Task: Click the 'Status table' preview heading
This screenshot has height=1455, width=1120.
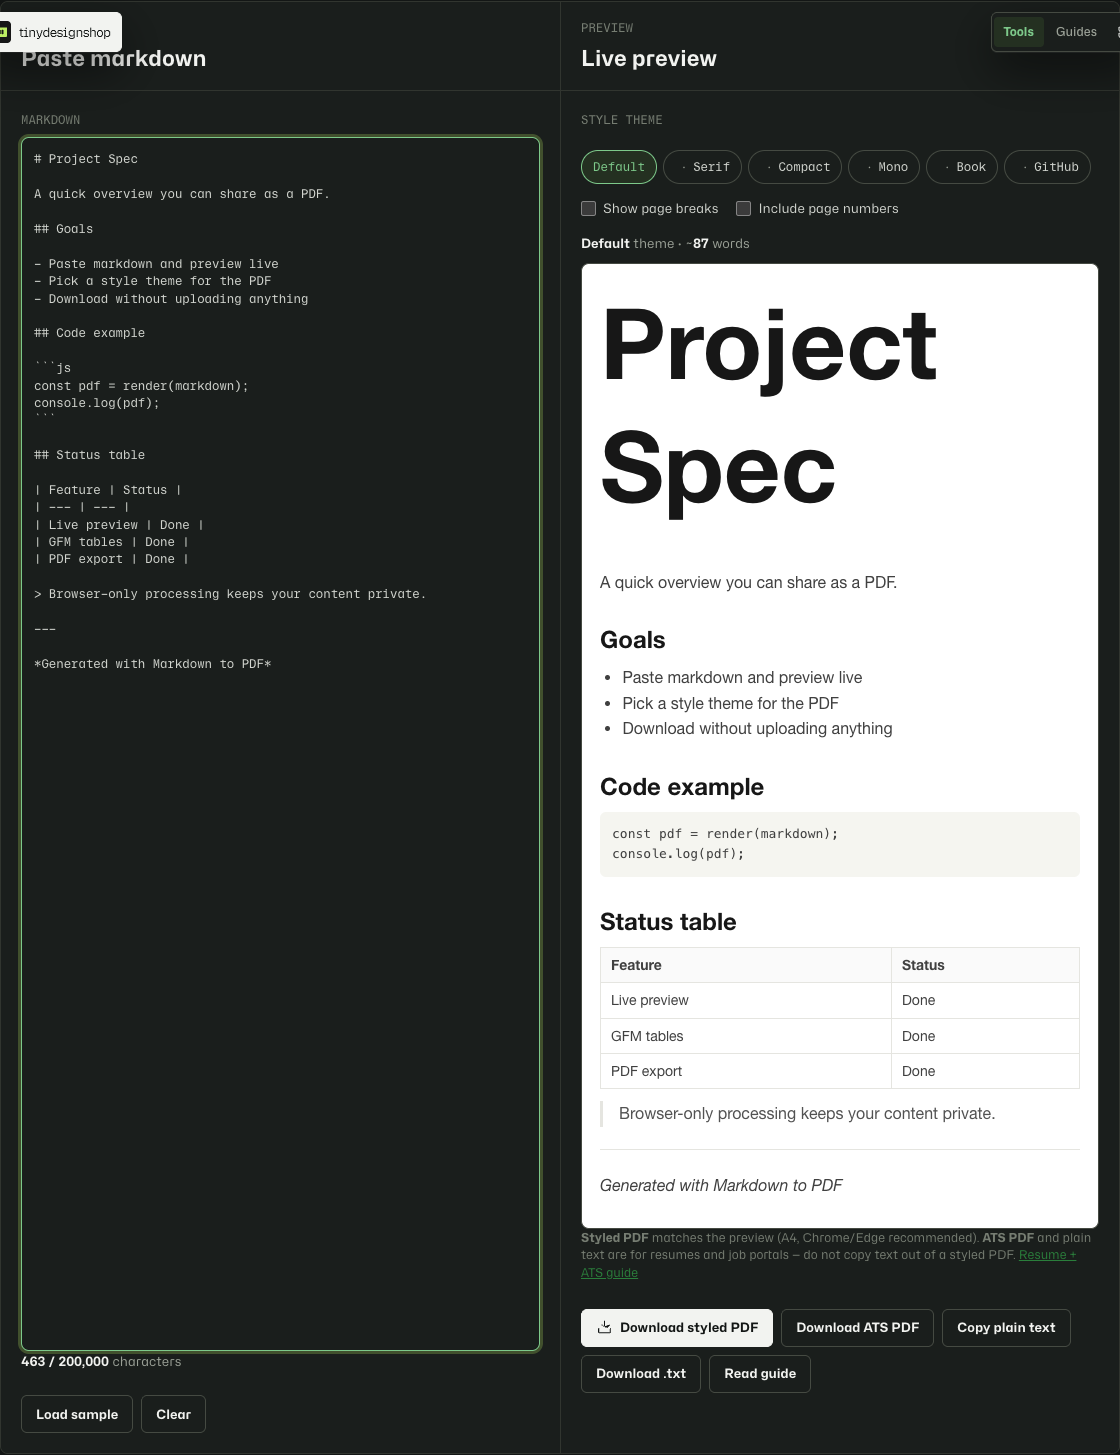Action: 668,922
